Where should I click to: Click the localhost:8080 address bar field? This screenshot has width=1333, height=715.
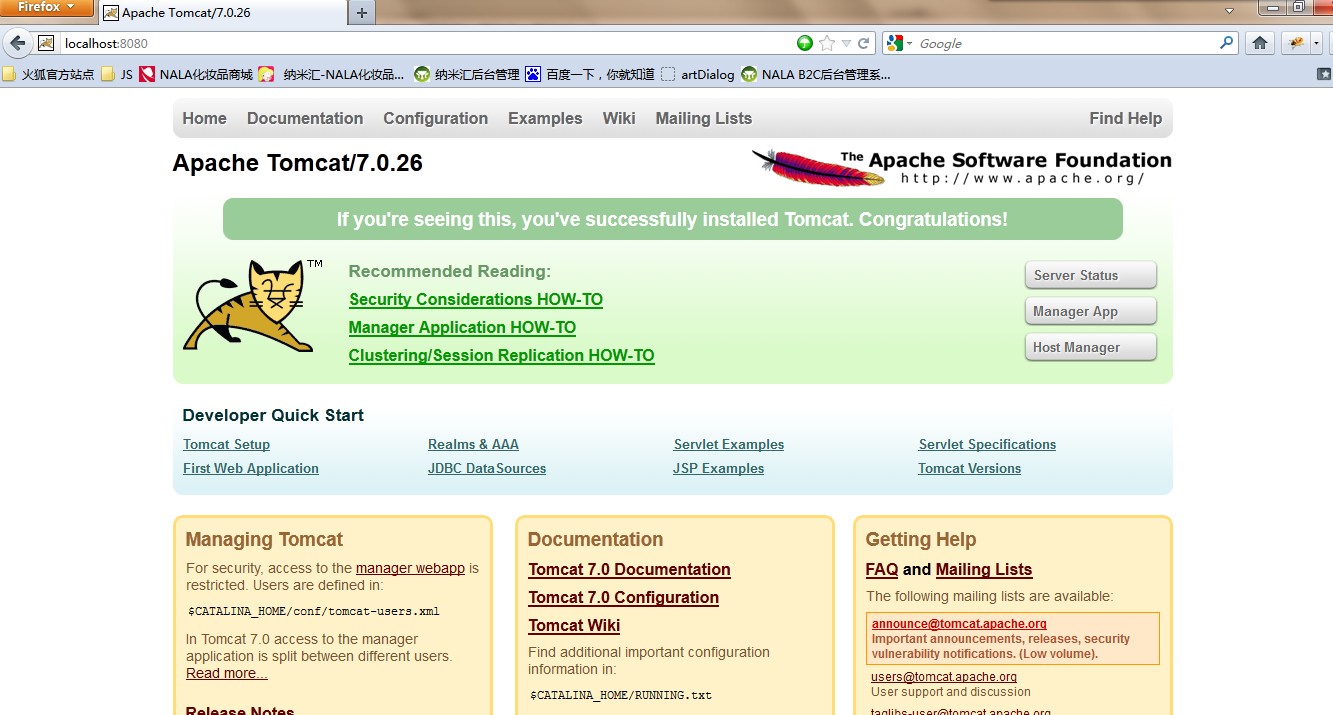pos(425,43)
